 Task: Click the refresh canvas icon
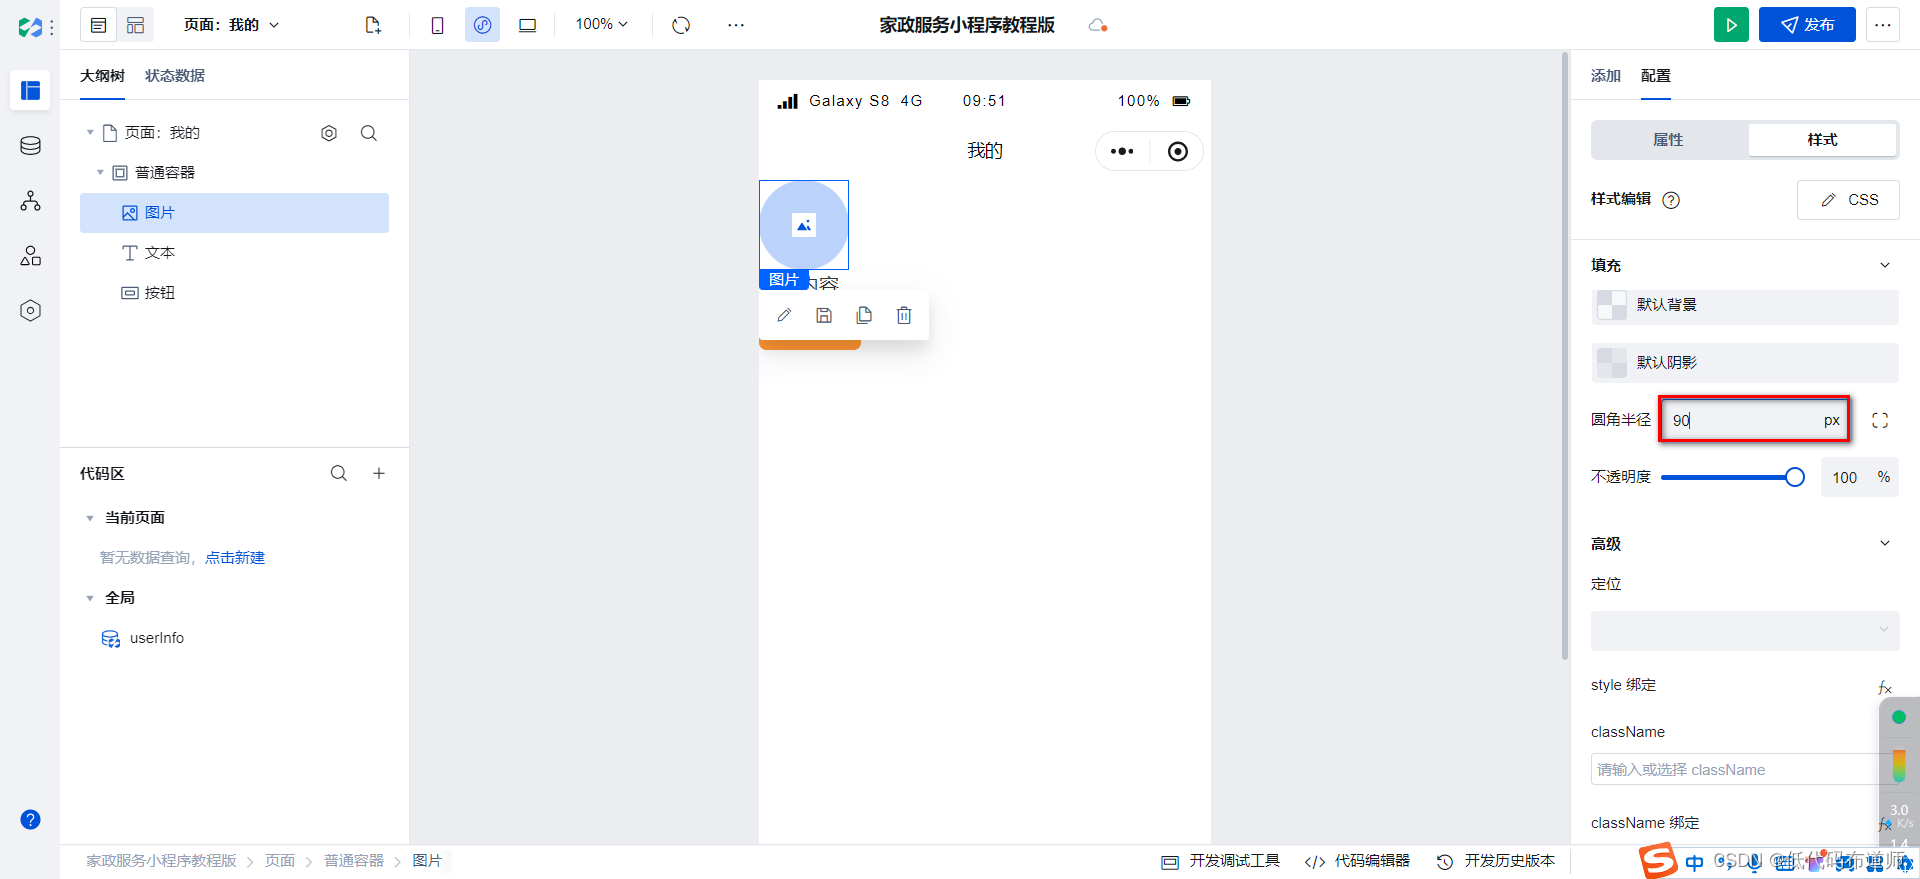[x=681, y=25]
